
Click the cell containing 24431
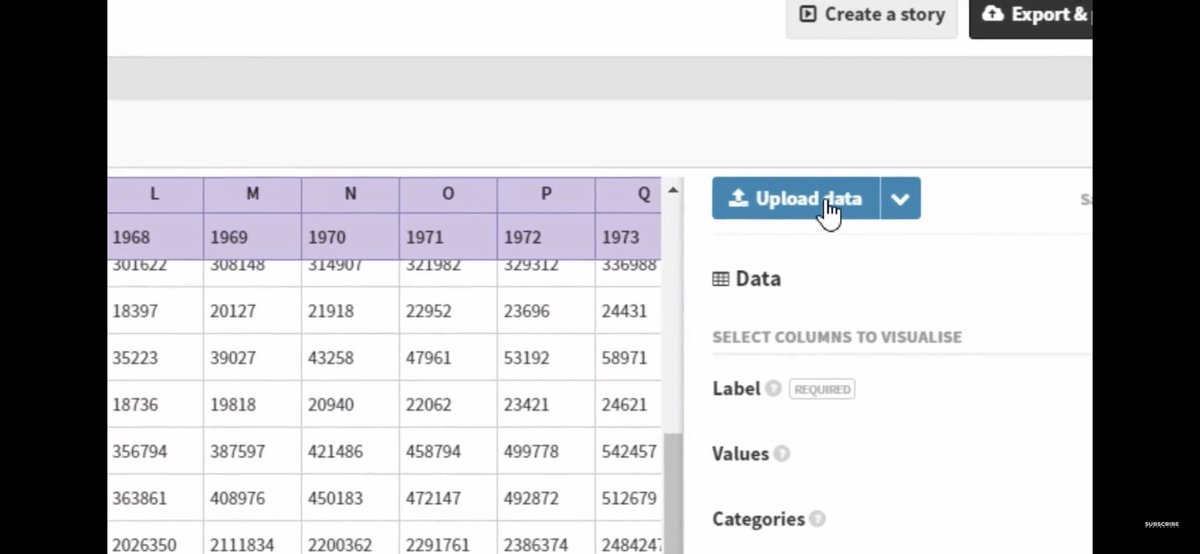coord(629,311)
